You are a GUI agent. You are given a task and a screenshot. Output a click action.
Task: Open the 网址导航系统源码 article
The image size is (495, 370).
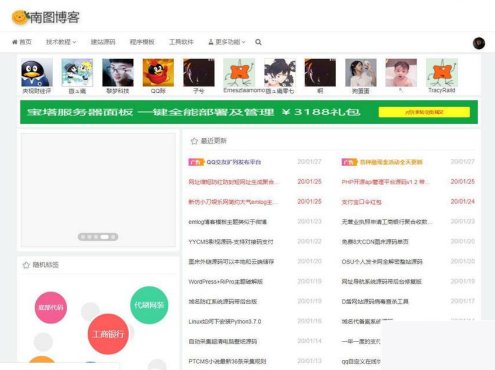pyautogui.click(x=382, y=282)
